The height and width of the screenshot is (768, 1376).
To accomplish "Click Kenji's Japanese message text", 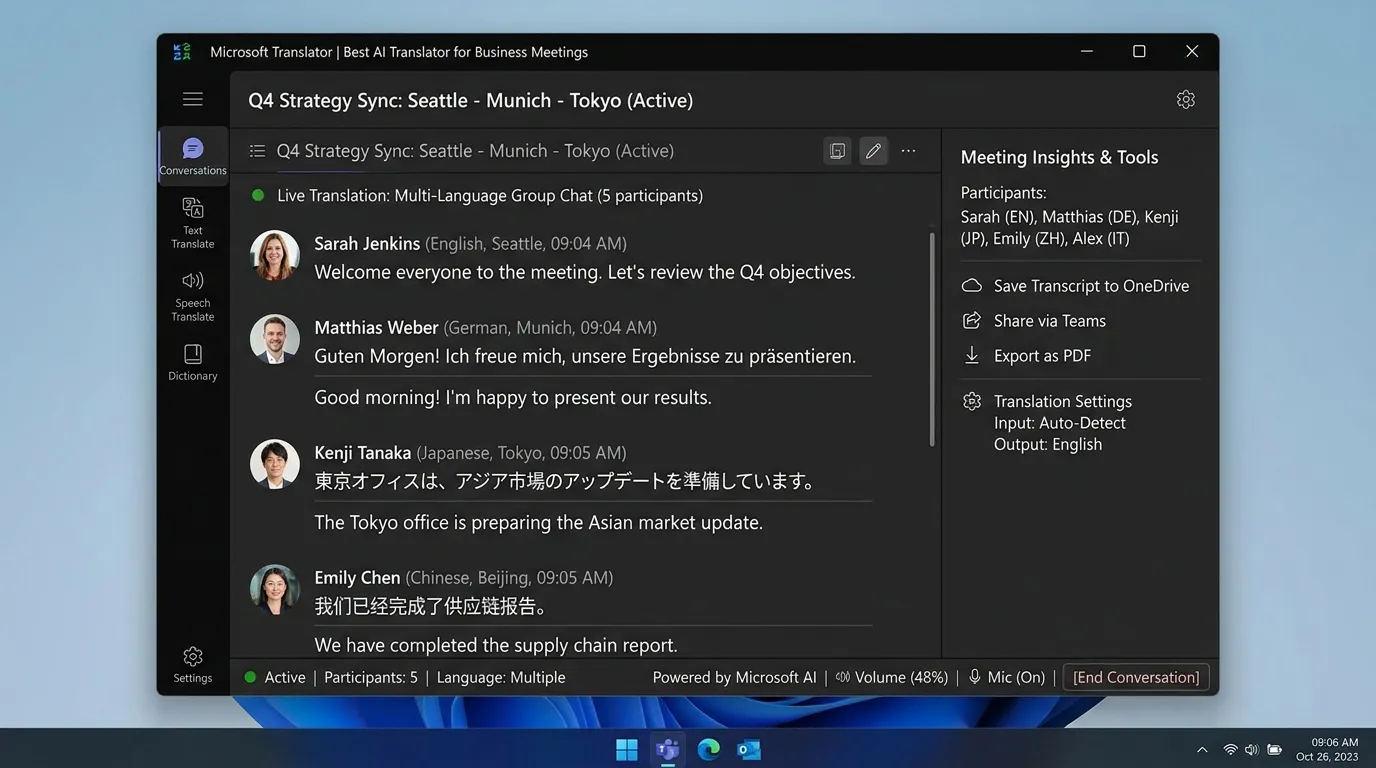I will [x=566, y=481].
